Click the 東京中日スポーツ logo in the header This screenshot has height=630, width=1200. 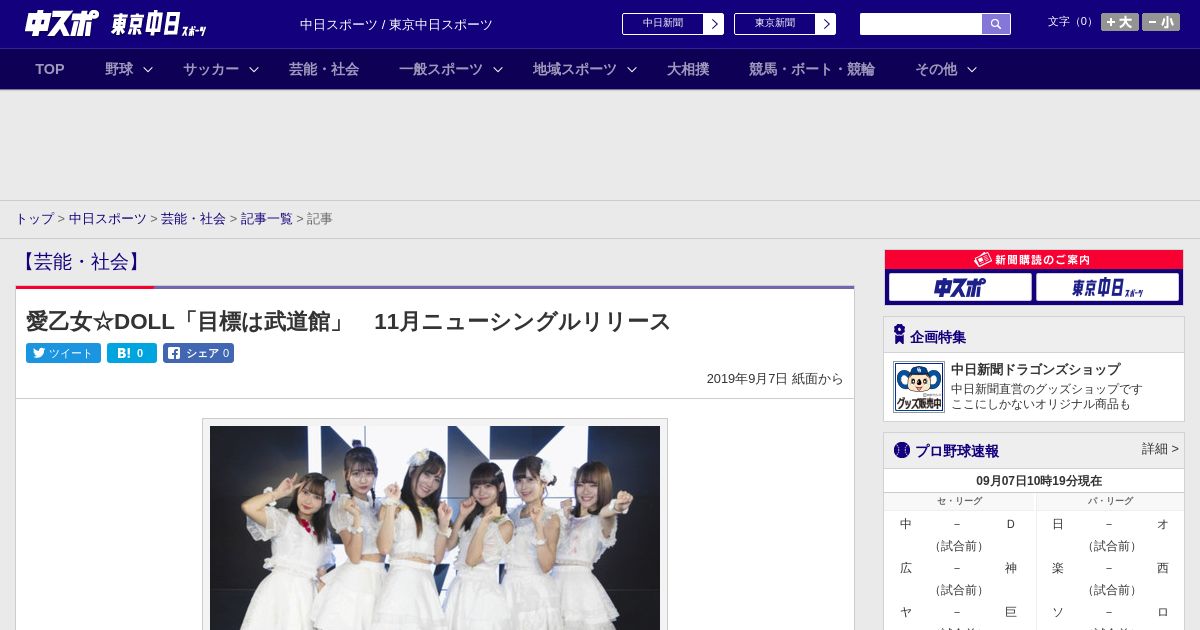click(158, 24)
